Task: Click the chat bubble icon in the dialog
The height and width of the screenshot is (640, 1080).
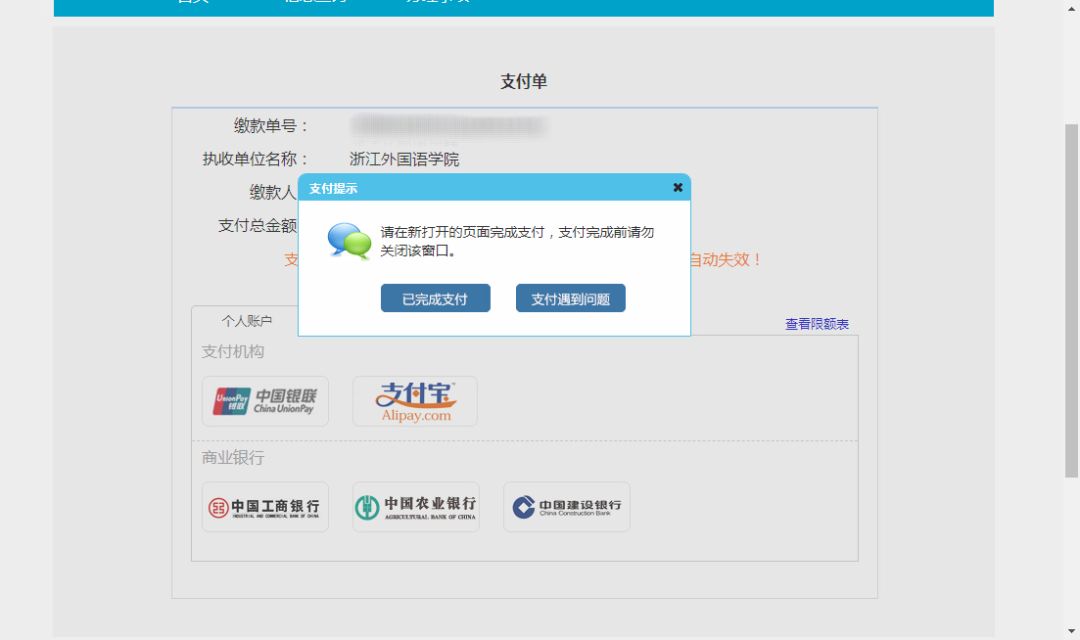Action: click(x=349, y=242)
